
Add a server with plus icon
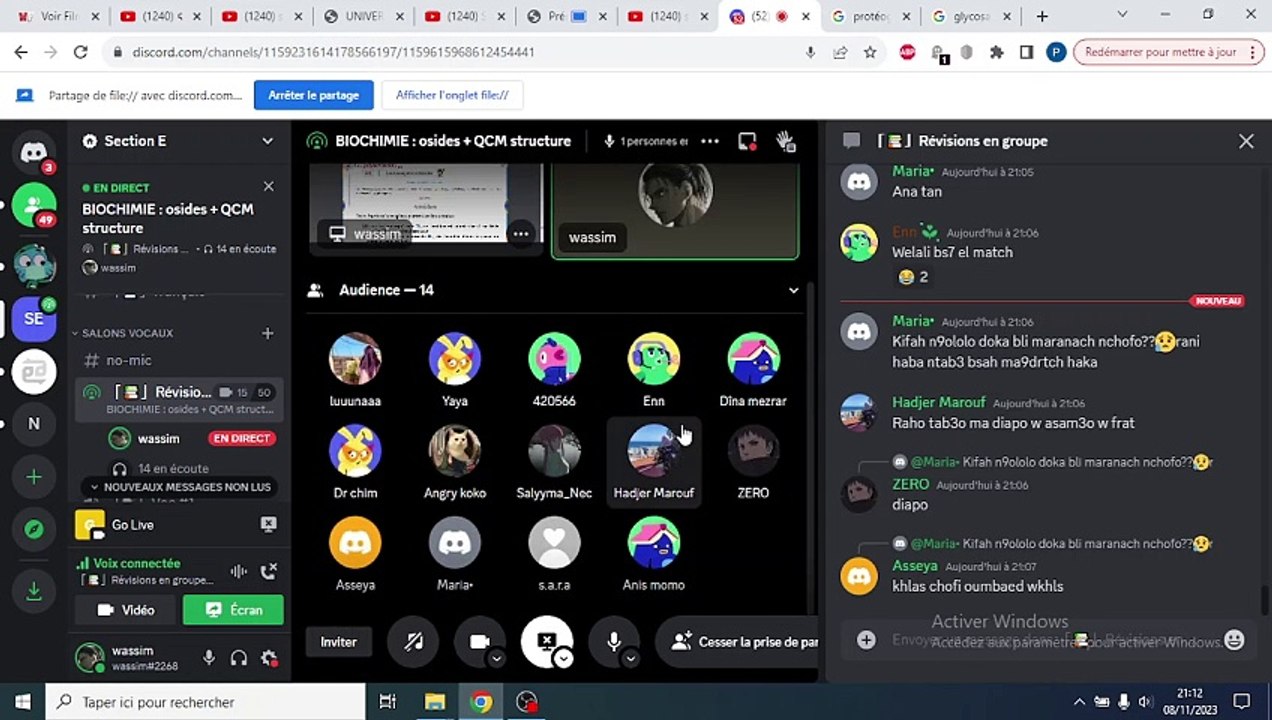click(x=34, y=477)
